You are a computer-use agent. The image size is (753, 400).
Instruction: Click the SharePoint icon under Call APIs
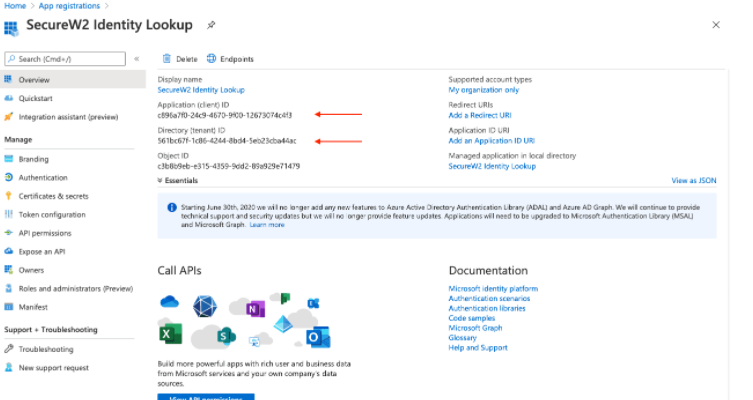tap(225, 336)
